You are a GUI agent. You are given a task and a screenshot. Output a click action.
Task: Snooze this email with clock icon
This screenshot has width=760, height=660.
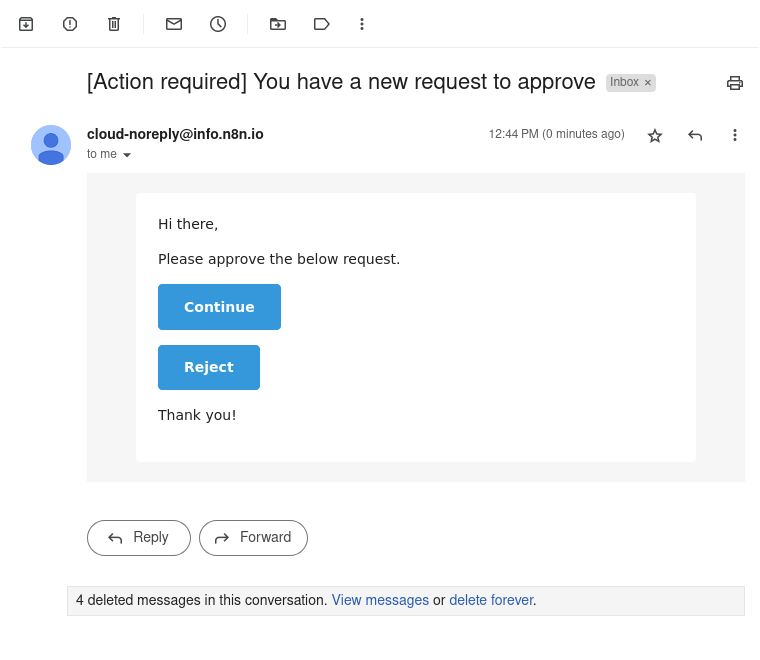(x=218, y=24)
